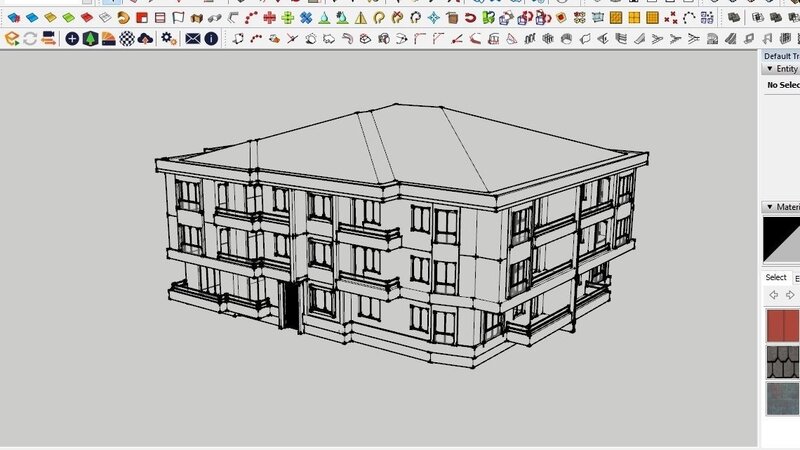Open the blue info 'i' icon
Image resolution: width=800 pixels, height=450 pixels.
[x=211, y=38]
